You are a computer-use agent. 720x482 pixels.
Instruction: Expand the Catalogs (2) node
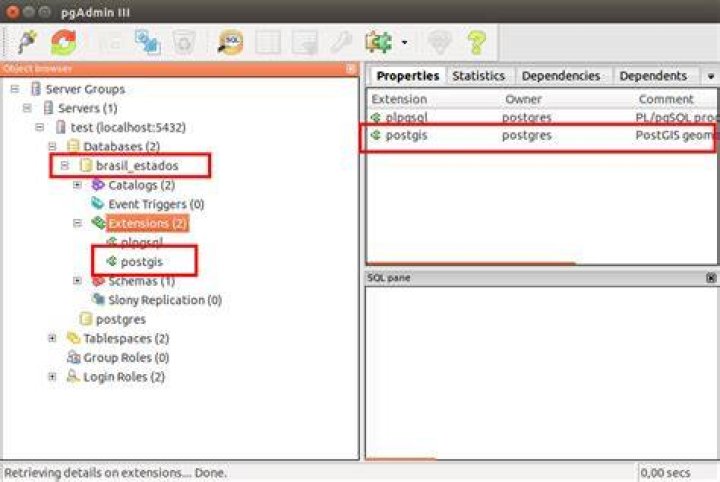[x=77, y=185]
